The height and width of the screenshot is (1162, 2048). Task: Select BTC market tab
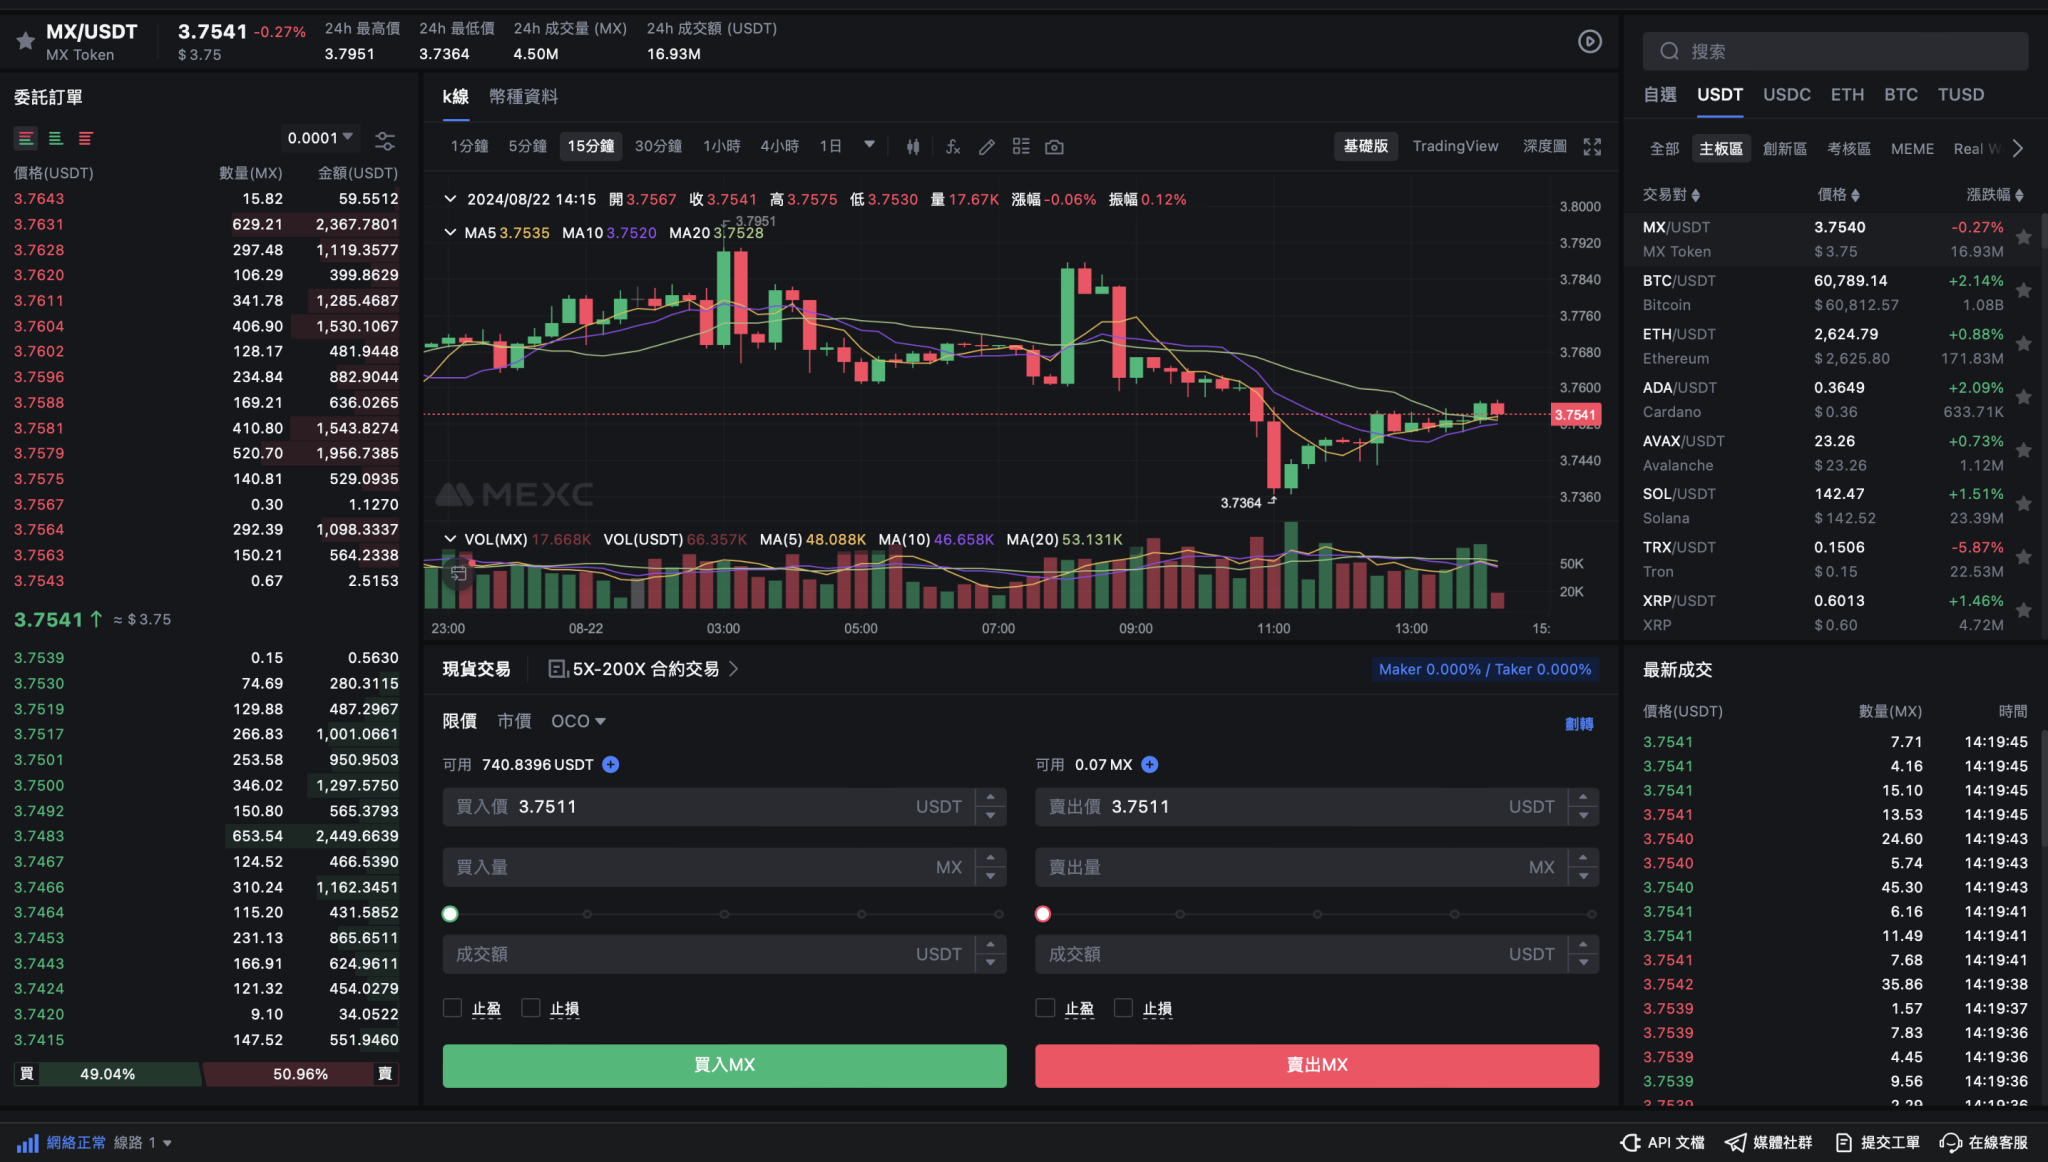tap(1900, 94)
